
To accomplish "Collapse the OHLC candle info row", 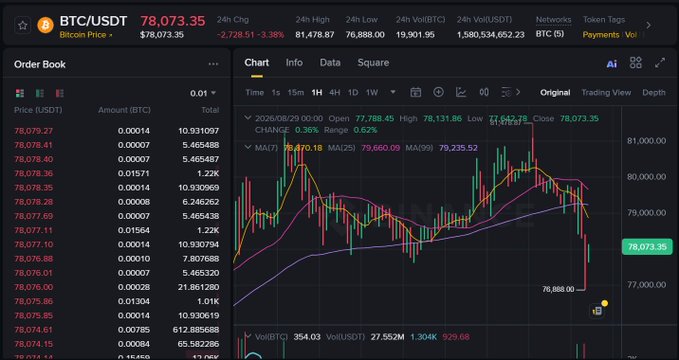I will point(248,118).
